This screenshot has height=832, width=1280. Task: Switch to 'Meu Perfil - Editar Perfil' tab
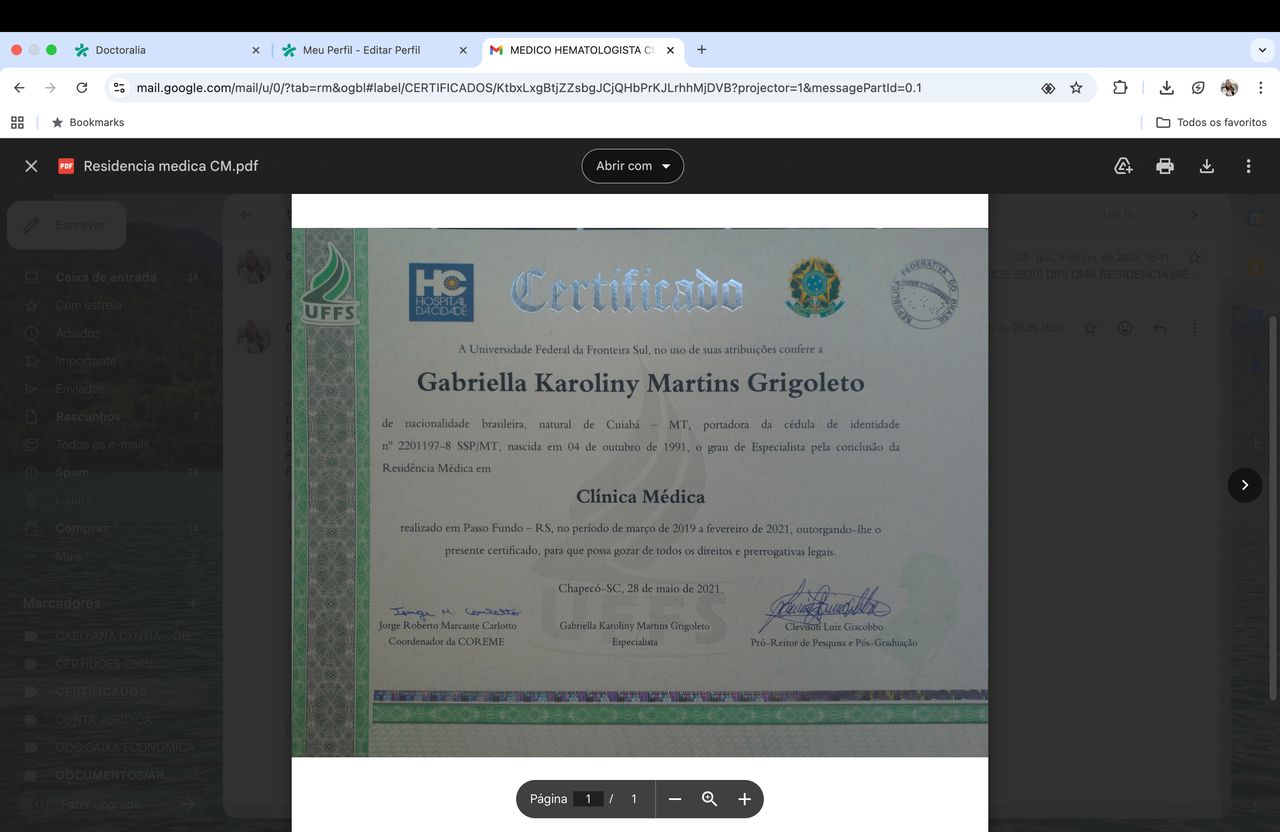370,50
